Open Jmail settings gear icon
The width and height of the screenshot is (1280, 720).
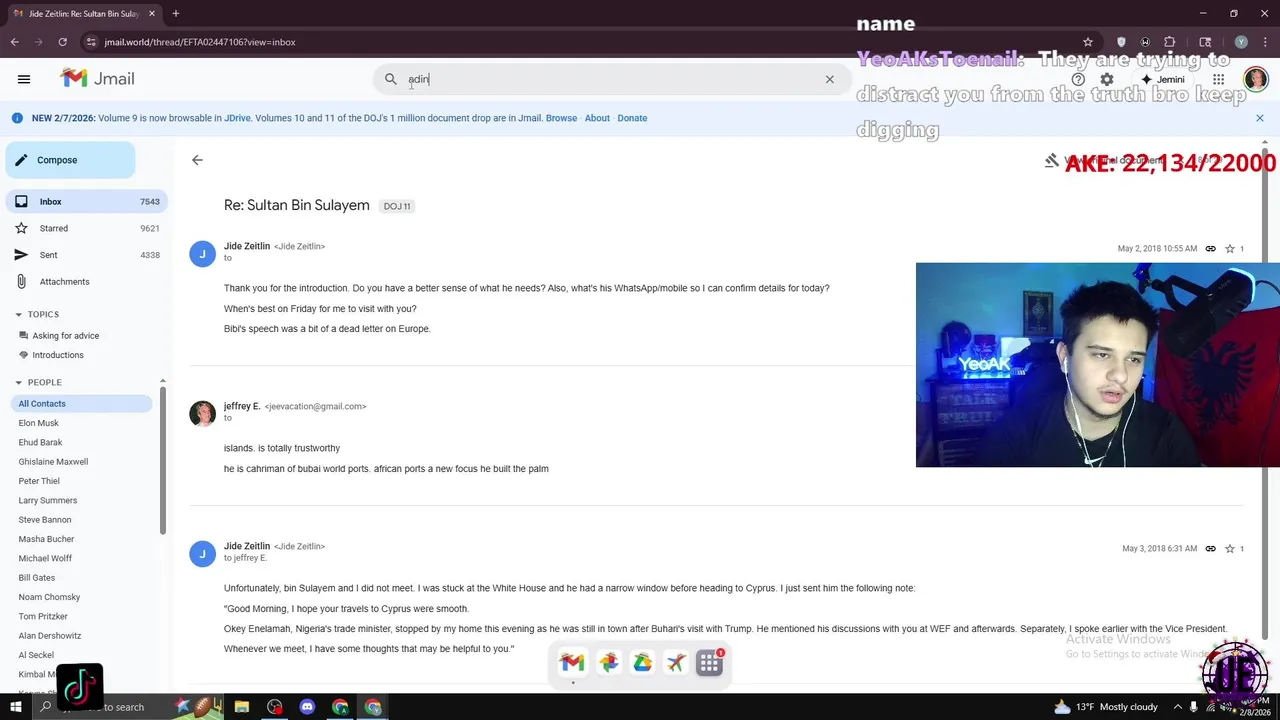pos(1107,79)
